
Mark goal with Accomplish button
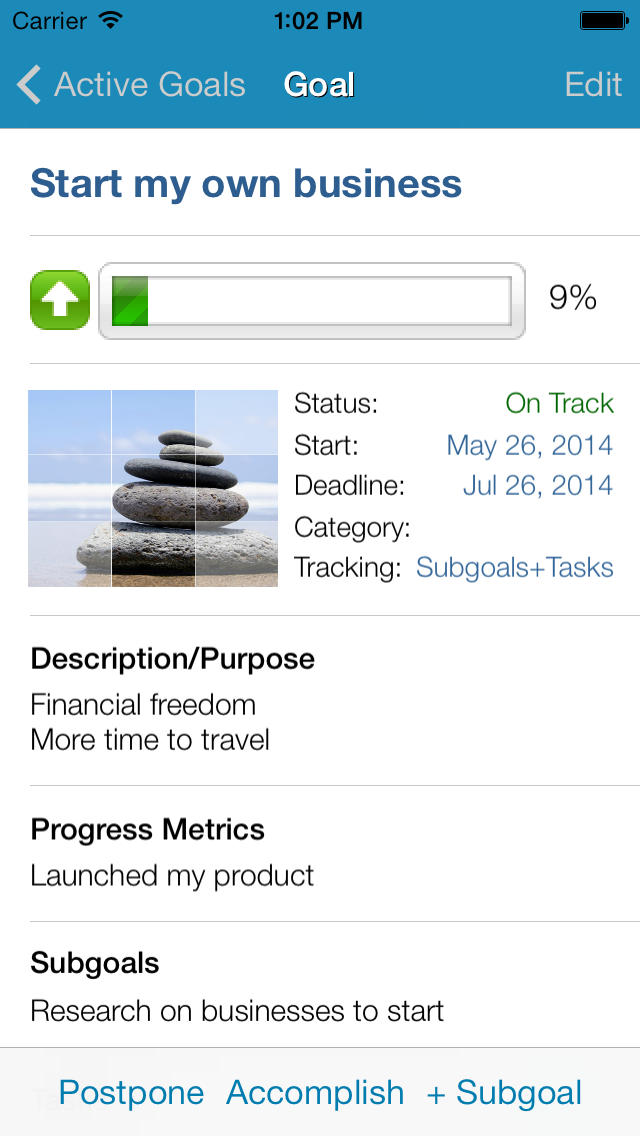[315, 1093]
